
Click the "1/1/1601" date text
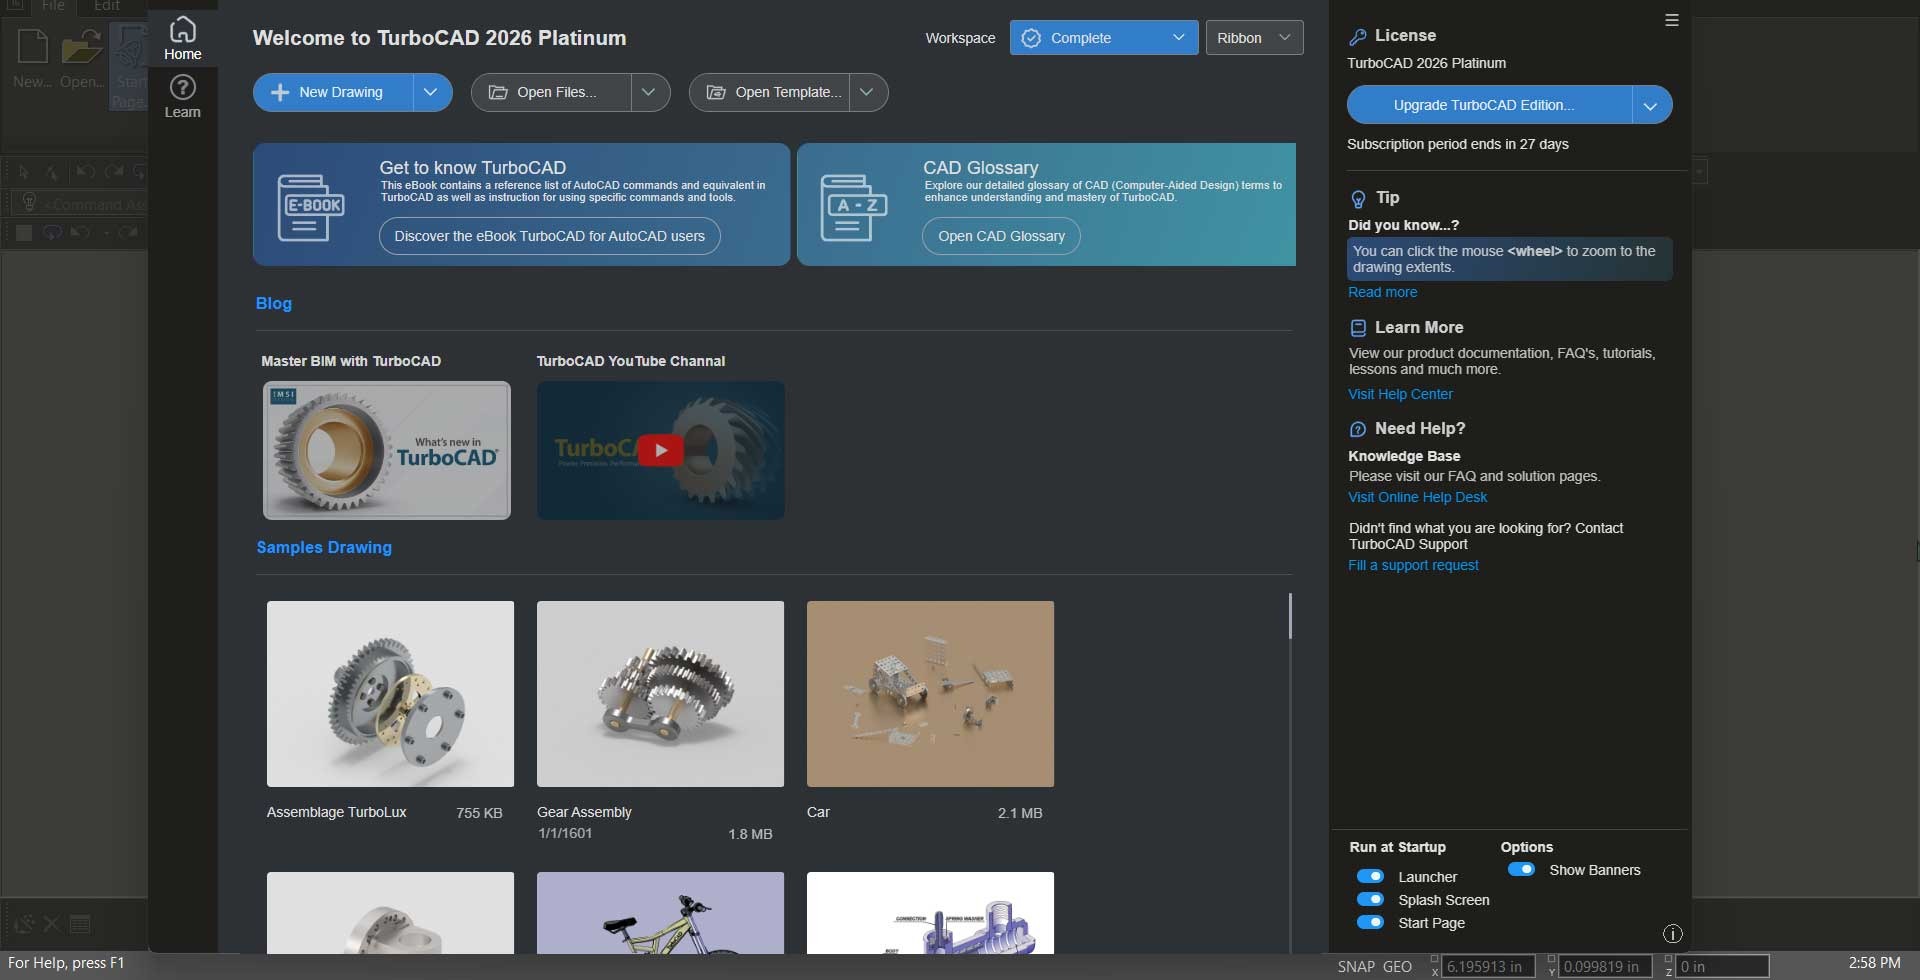[565, 833]
